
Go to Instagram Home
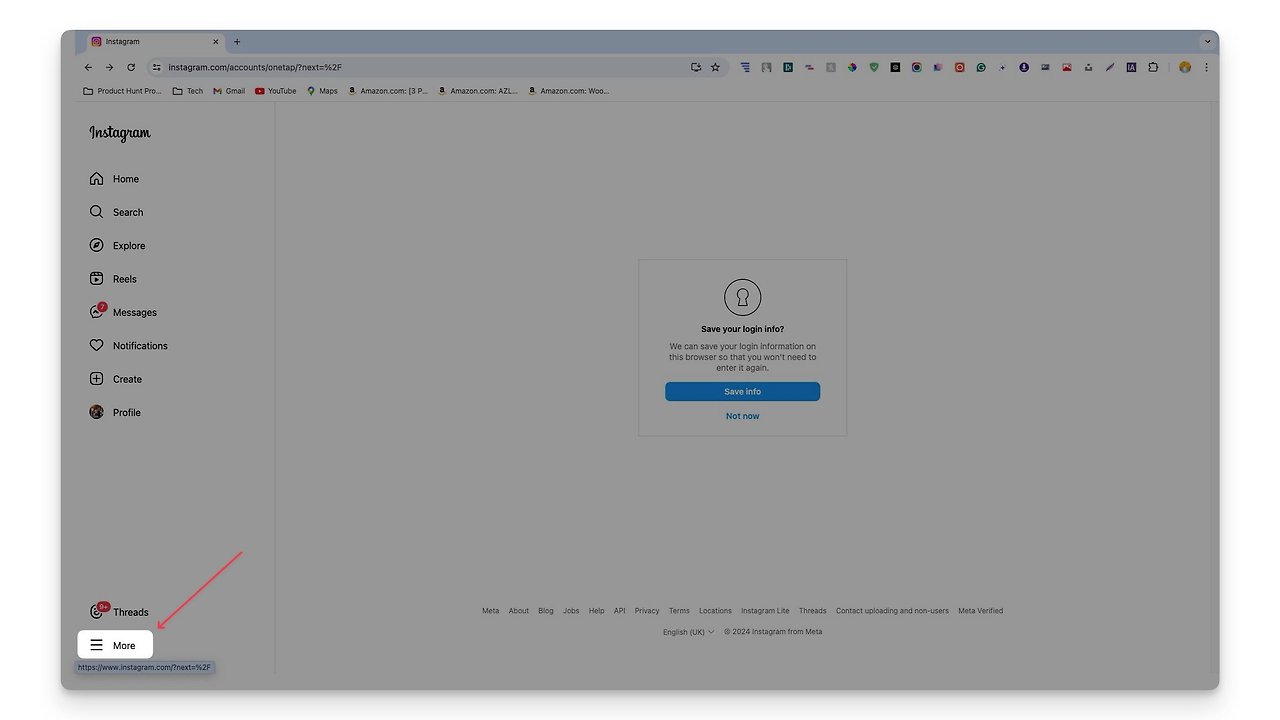pos(114,179)
